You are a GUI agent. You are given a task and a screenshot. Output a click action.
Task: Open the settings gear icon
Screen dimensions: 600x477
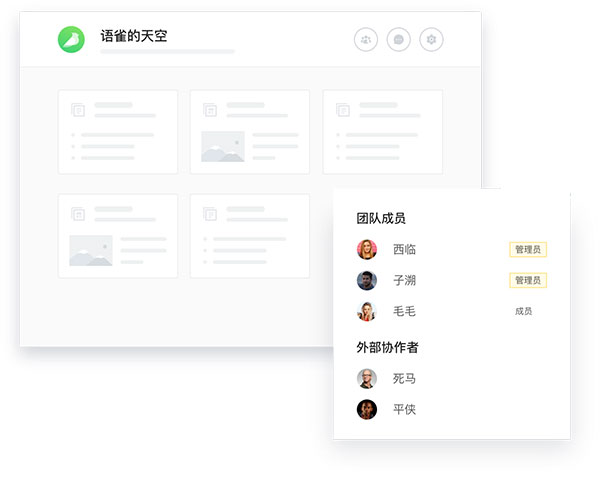click(431, 39)
